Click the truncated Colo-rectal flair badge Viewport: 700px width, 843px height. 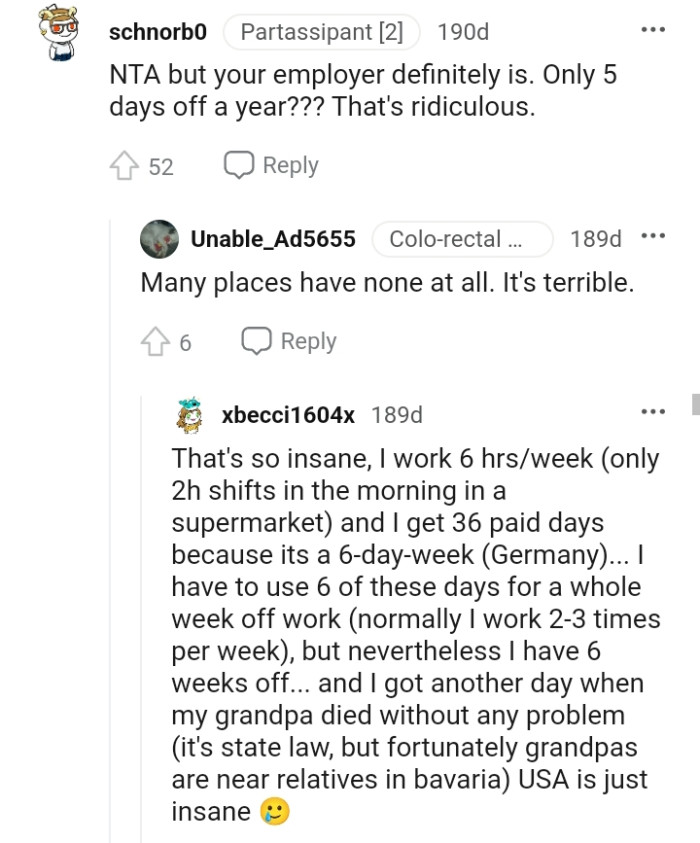click(x=462, y=239)
